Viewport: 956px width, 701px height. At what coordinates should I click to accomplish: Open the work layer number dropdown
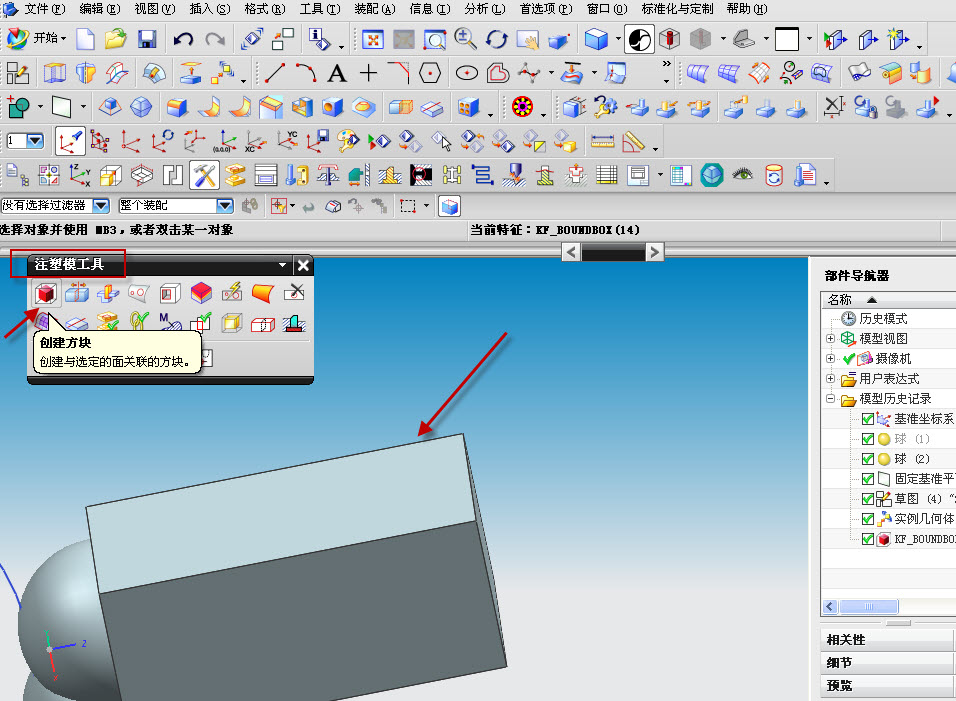[x=35, y=141]
